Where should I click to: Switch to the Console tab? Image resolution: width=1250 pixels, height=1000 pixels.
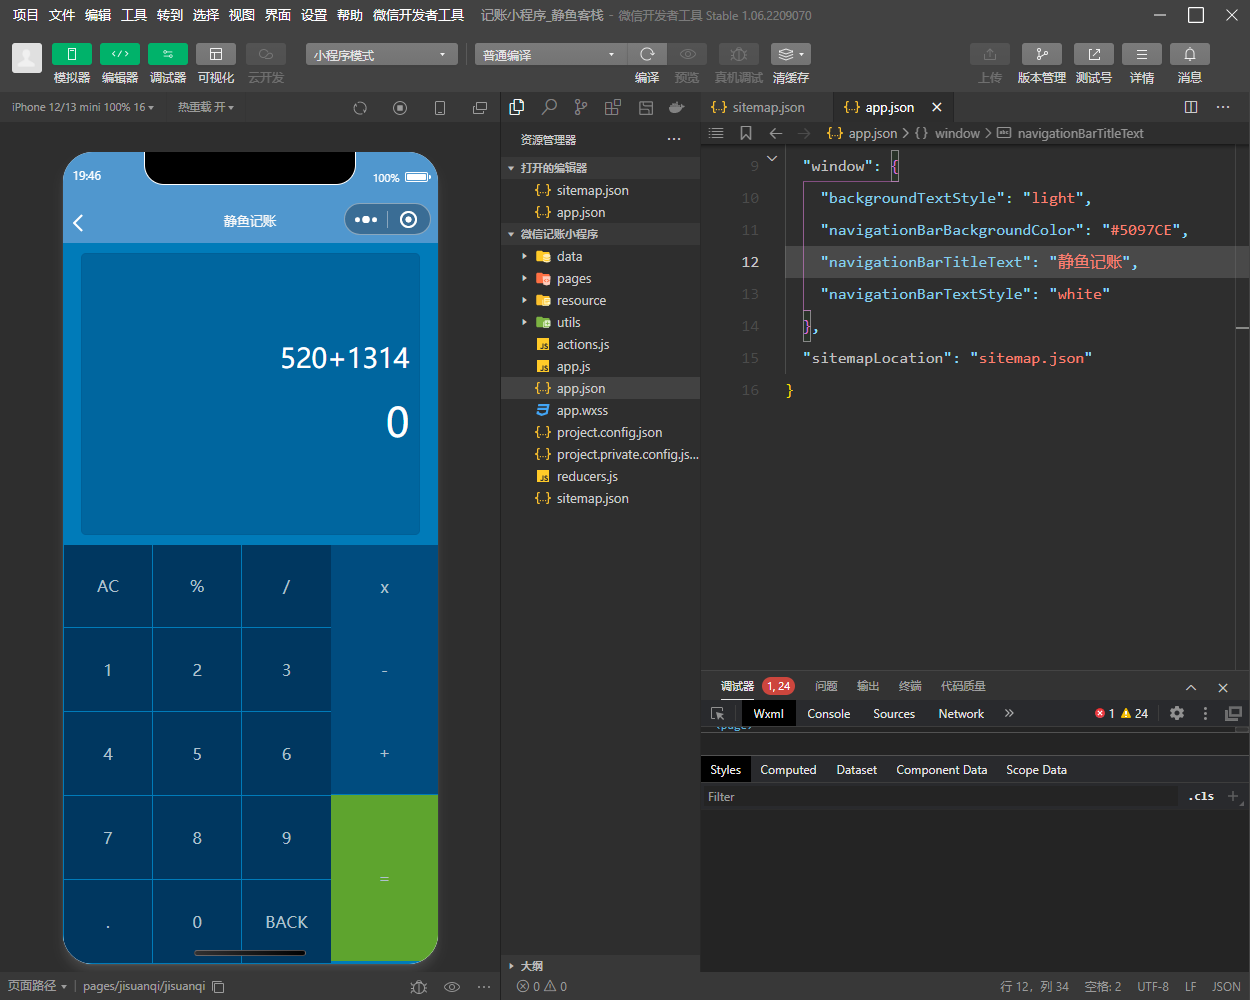[828, 714]
